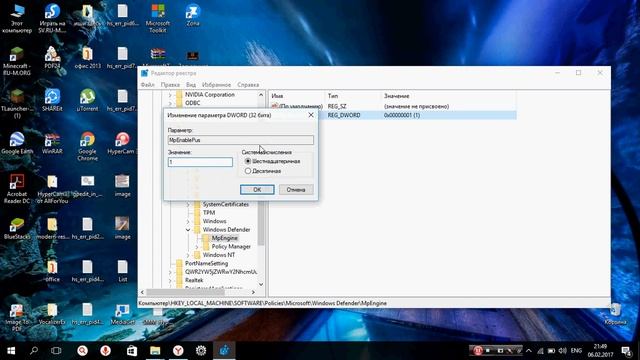
Task: Expand the ODBC registry key
Action: [170, 103]
